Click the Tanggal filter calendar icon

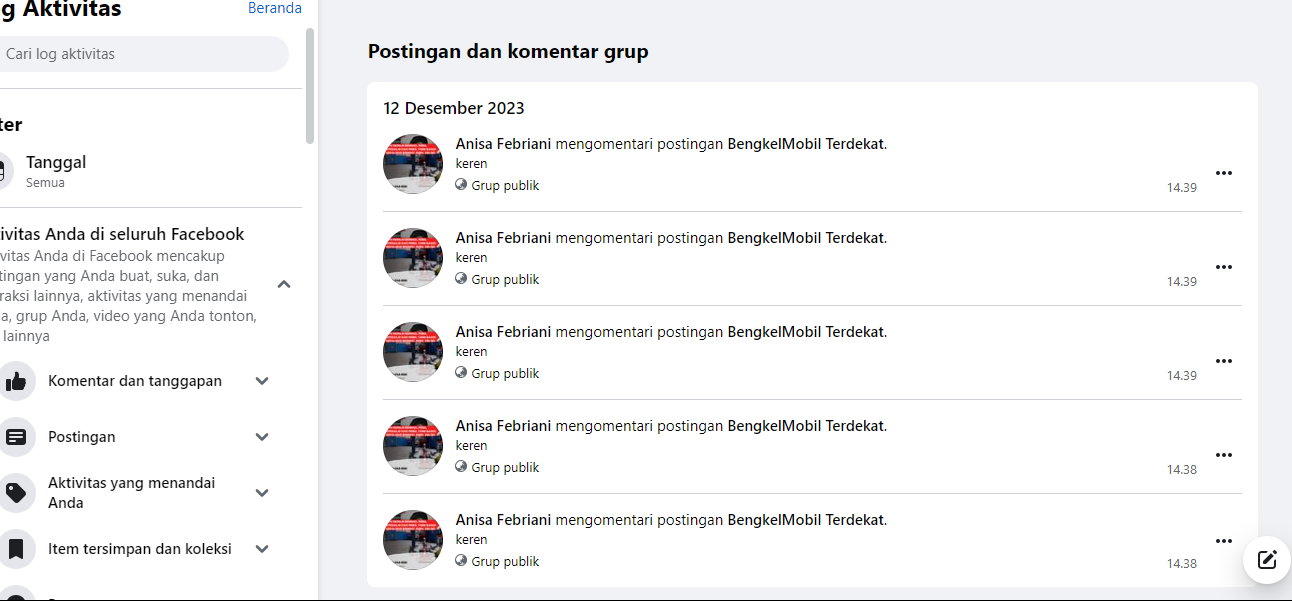coord(5,171)
